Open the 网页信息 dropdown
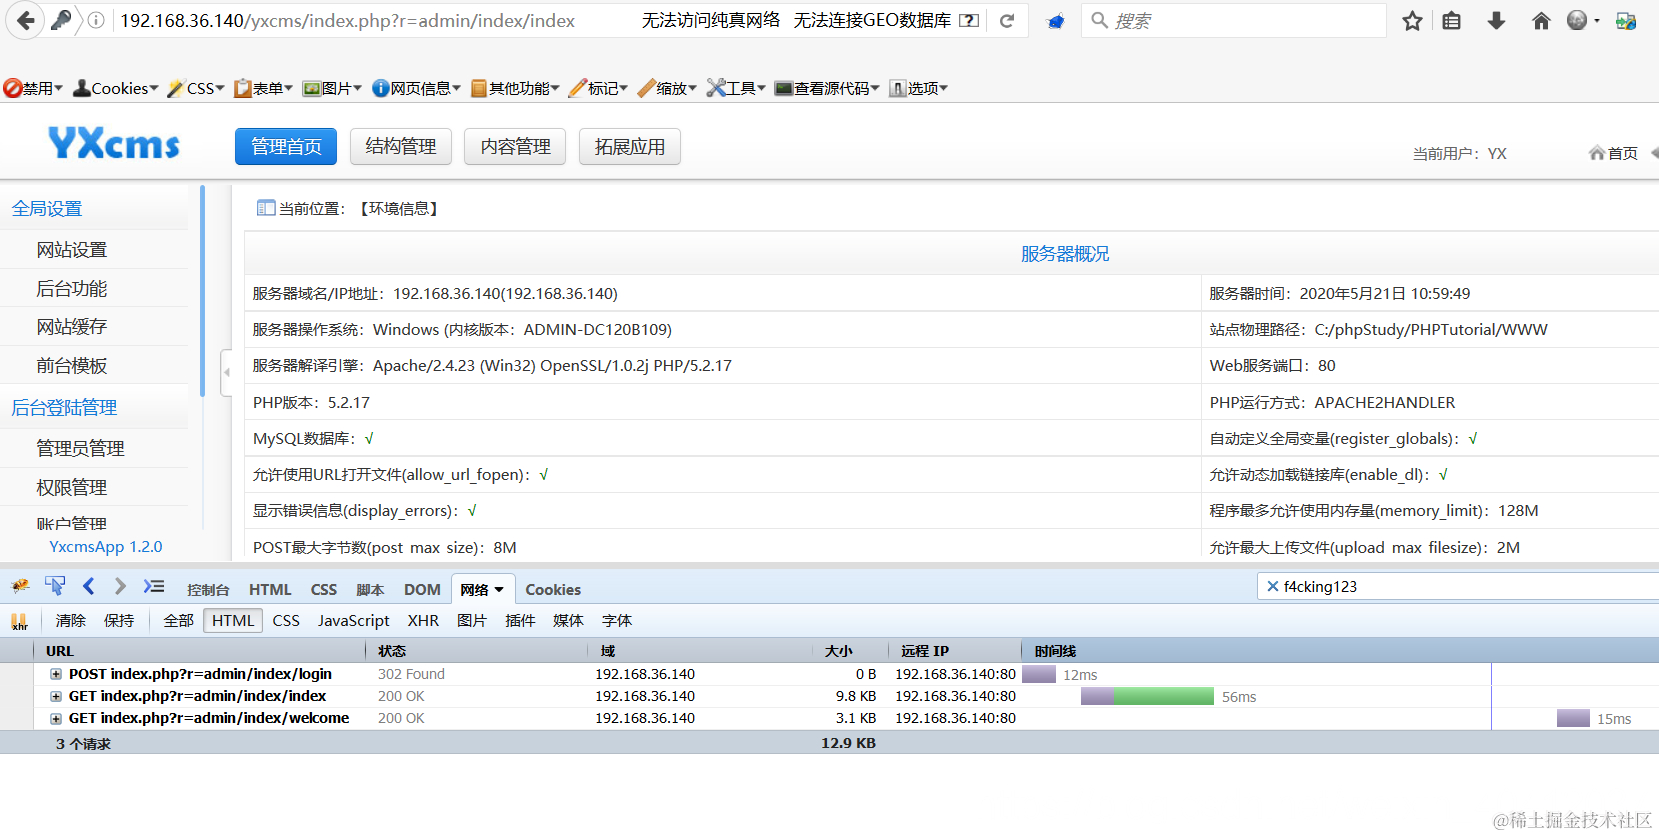The height and width of the screenshot is (837, 1659). tap(417, 88)
